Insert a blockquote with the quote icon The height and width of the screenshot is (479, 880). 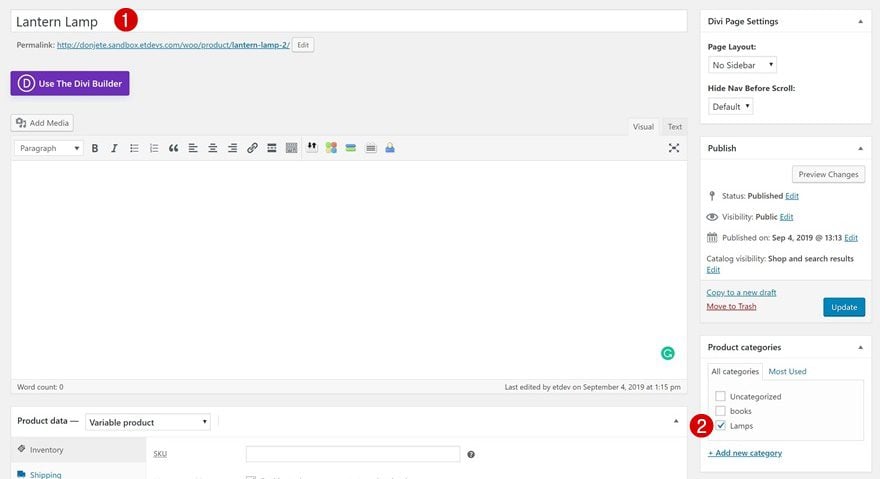[173, 148]
